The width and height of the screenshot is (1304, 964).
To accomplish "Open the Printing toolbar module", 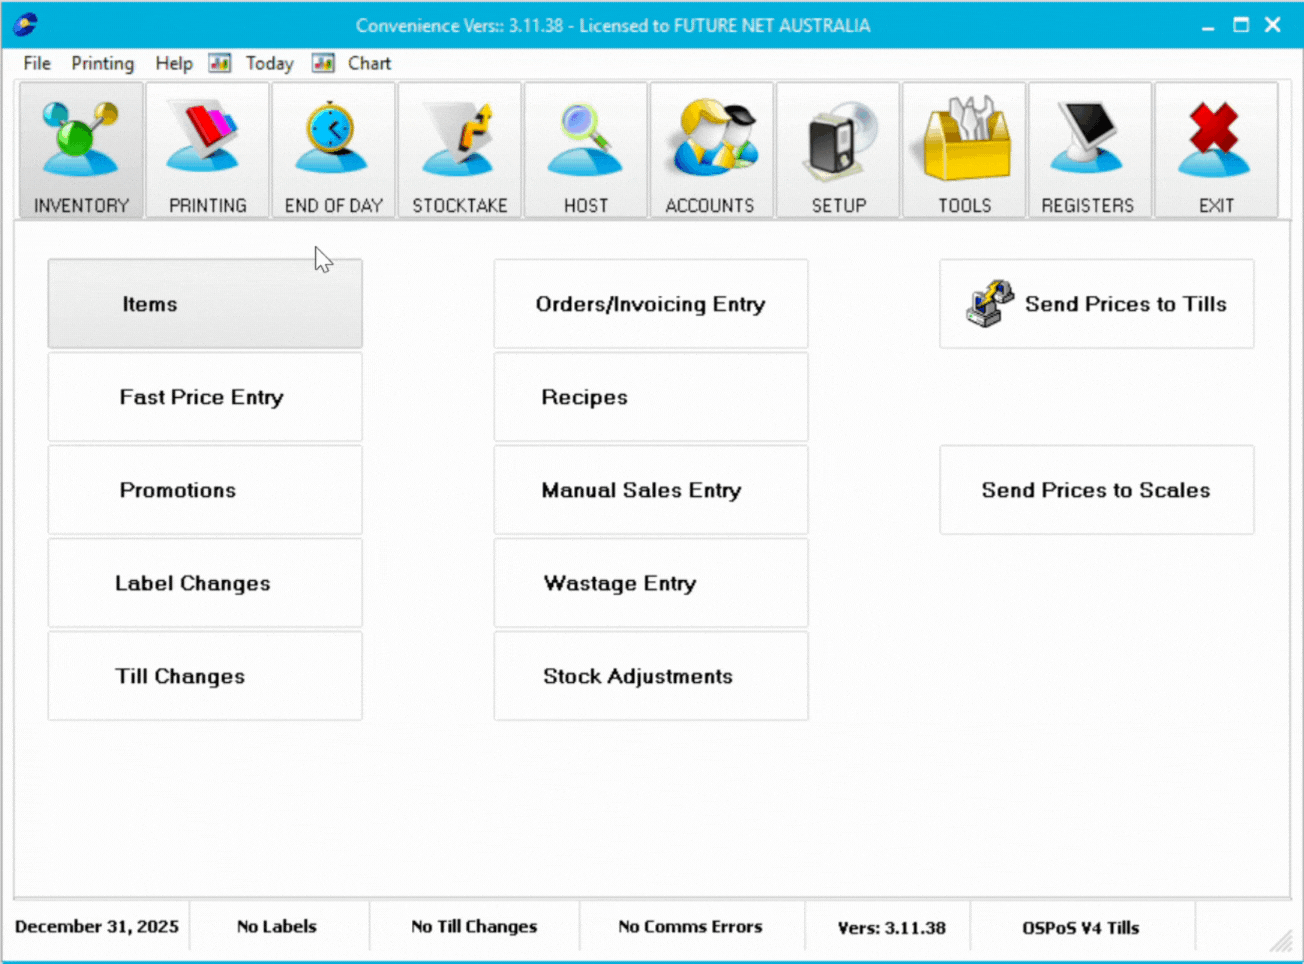I will pos(207,150).
